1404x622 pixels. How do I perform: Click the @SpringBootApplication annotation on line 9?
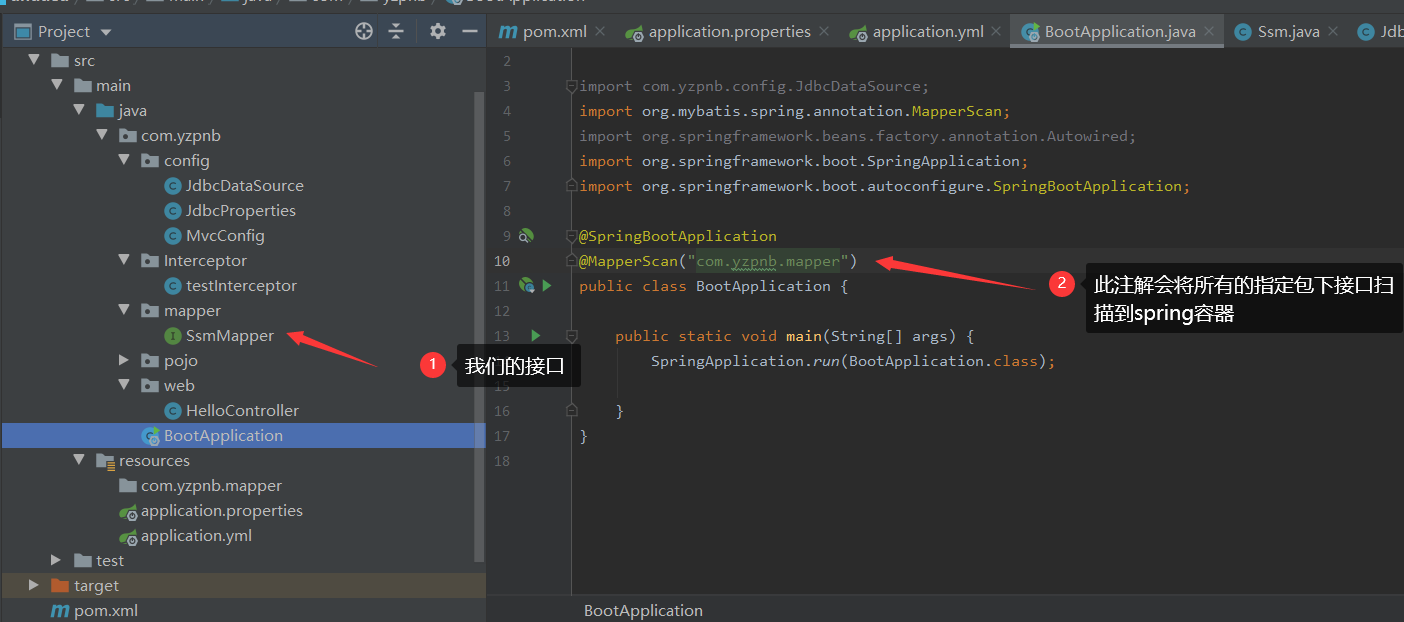[678, 236]
